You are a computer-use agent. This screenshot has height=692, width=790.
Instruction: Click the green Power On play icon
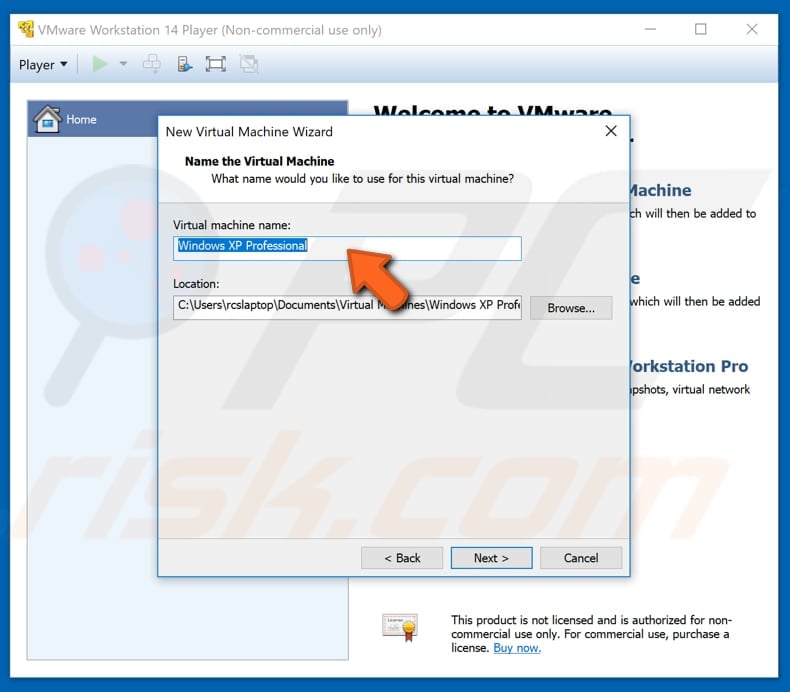100,64
